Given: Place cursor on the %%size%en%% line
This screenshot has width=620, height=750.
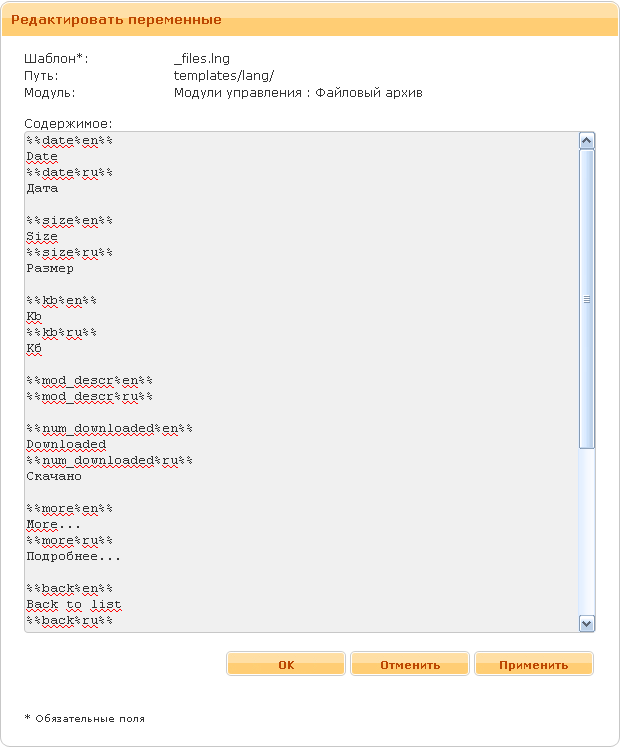Looking at the screenshot, I should tap(69, 221).
